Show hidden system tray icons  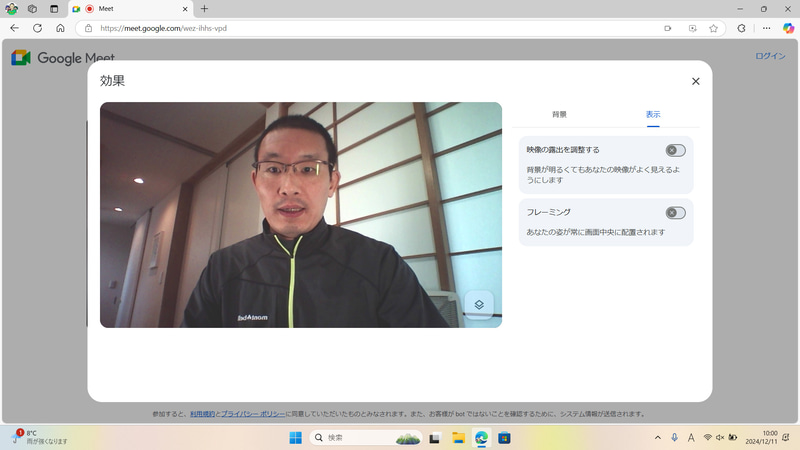(658, 438)
